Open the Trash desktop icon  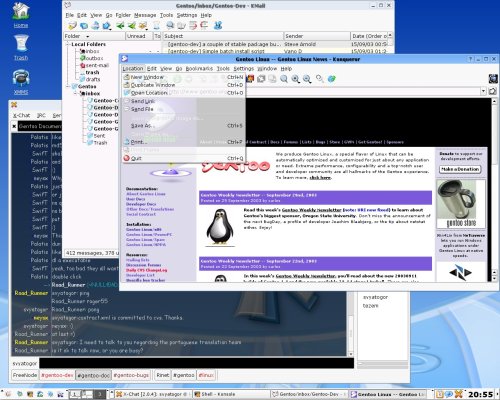(x=21, y=47)
